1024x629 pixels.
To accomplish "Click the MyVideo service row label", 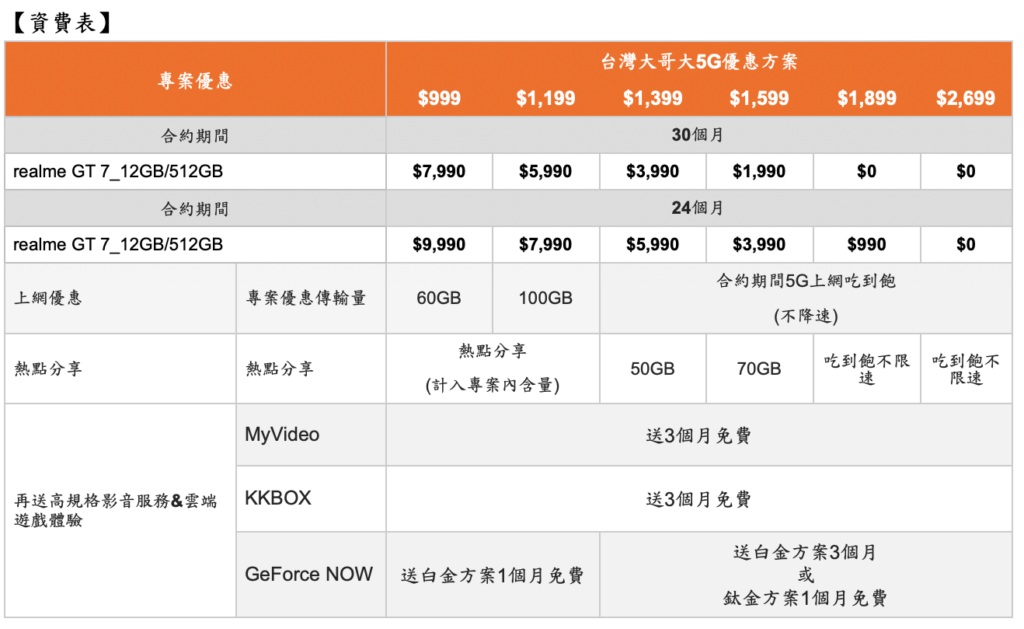I will (x=282, y=435).
